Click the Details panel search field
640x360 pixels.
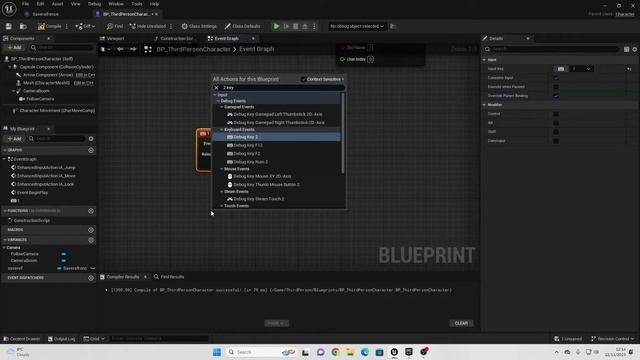pyautogui.click(x=552, y=49)
